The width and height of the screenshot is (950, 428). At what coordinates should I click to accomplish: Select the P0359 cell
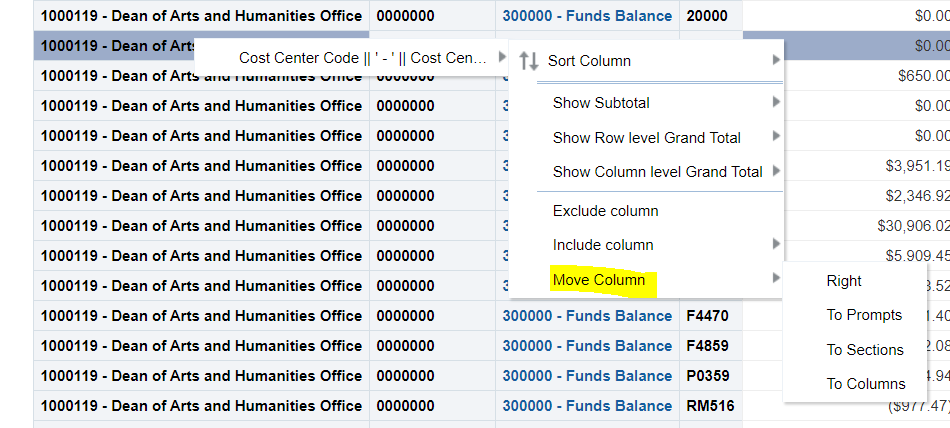point(708,376)
